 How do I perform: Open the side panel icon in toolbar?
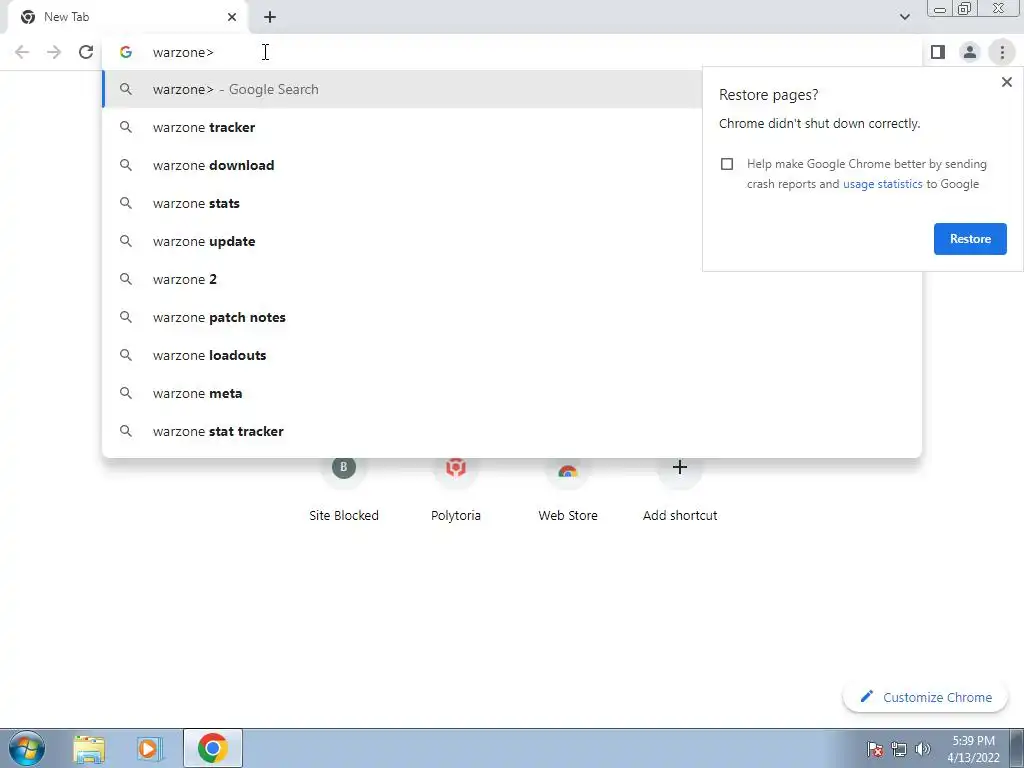938,52
